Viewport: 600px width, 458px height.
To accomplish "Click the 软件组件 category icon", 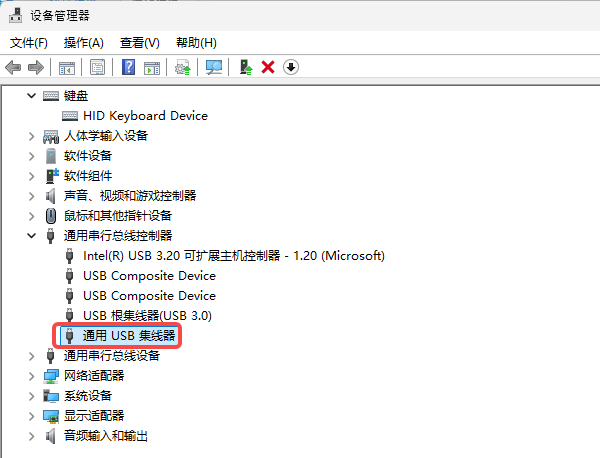I will click(x=52, y=176).
